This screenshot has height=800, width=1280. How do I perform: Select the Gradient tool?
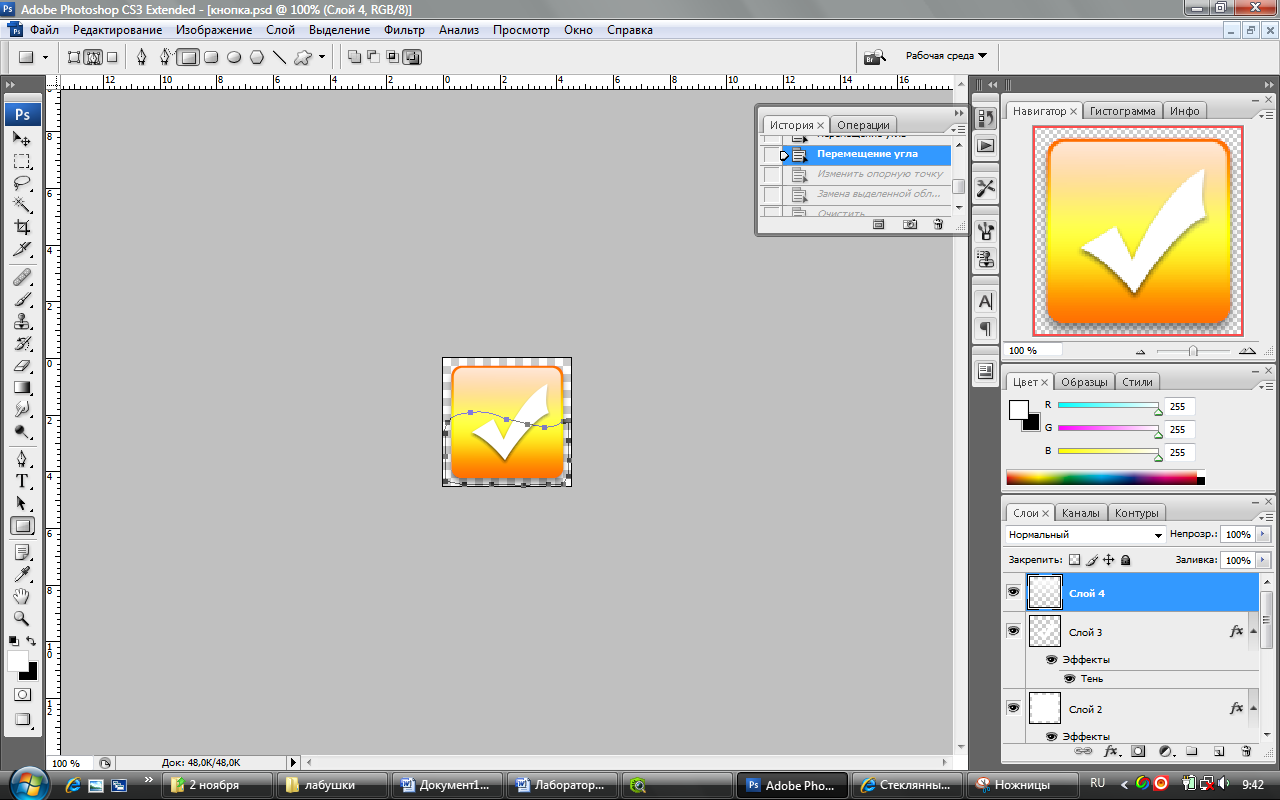22,388
